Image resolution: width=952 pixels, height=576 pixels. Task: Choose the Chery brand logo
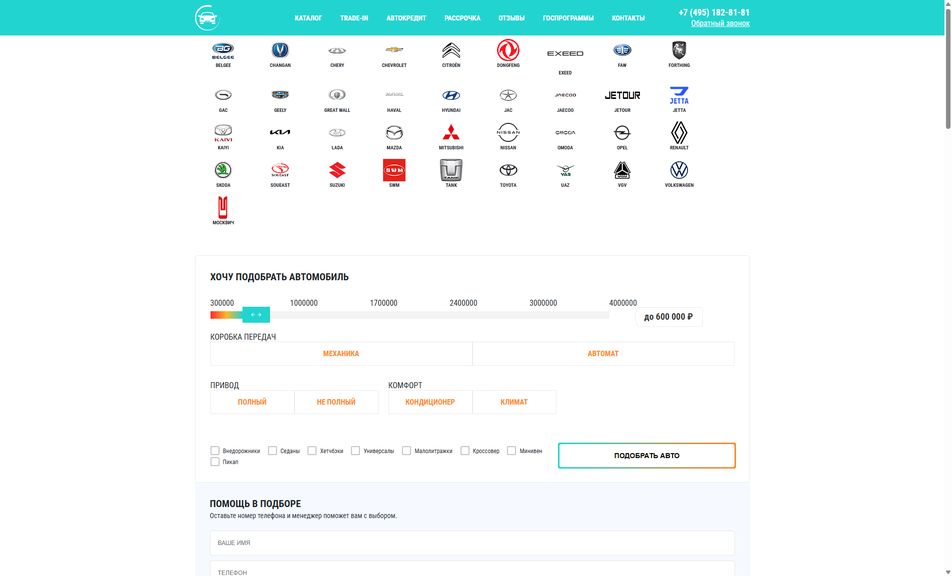(x=337, y=51)
